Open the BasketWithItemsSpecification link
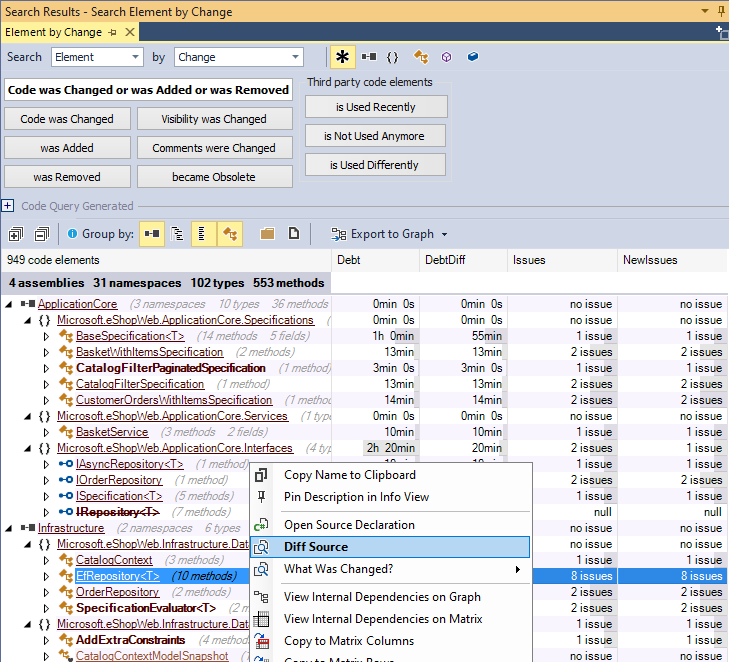The height and width of the screenshot is (662, 729). [150, 352]
